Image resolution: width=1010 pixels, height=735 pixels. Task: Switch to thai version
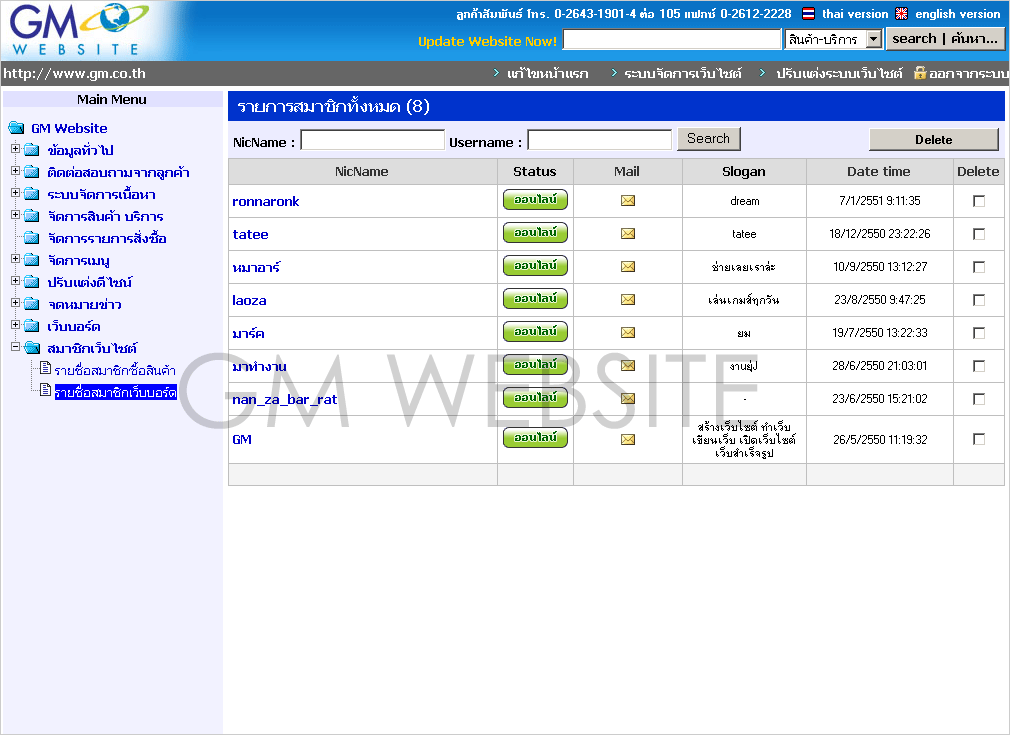point(855,14)
